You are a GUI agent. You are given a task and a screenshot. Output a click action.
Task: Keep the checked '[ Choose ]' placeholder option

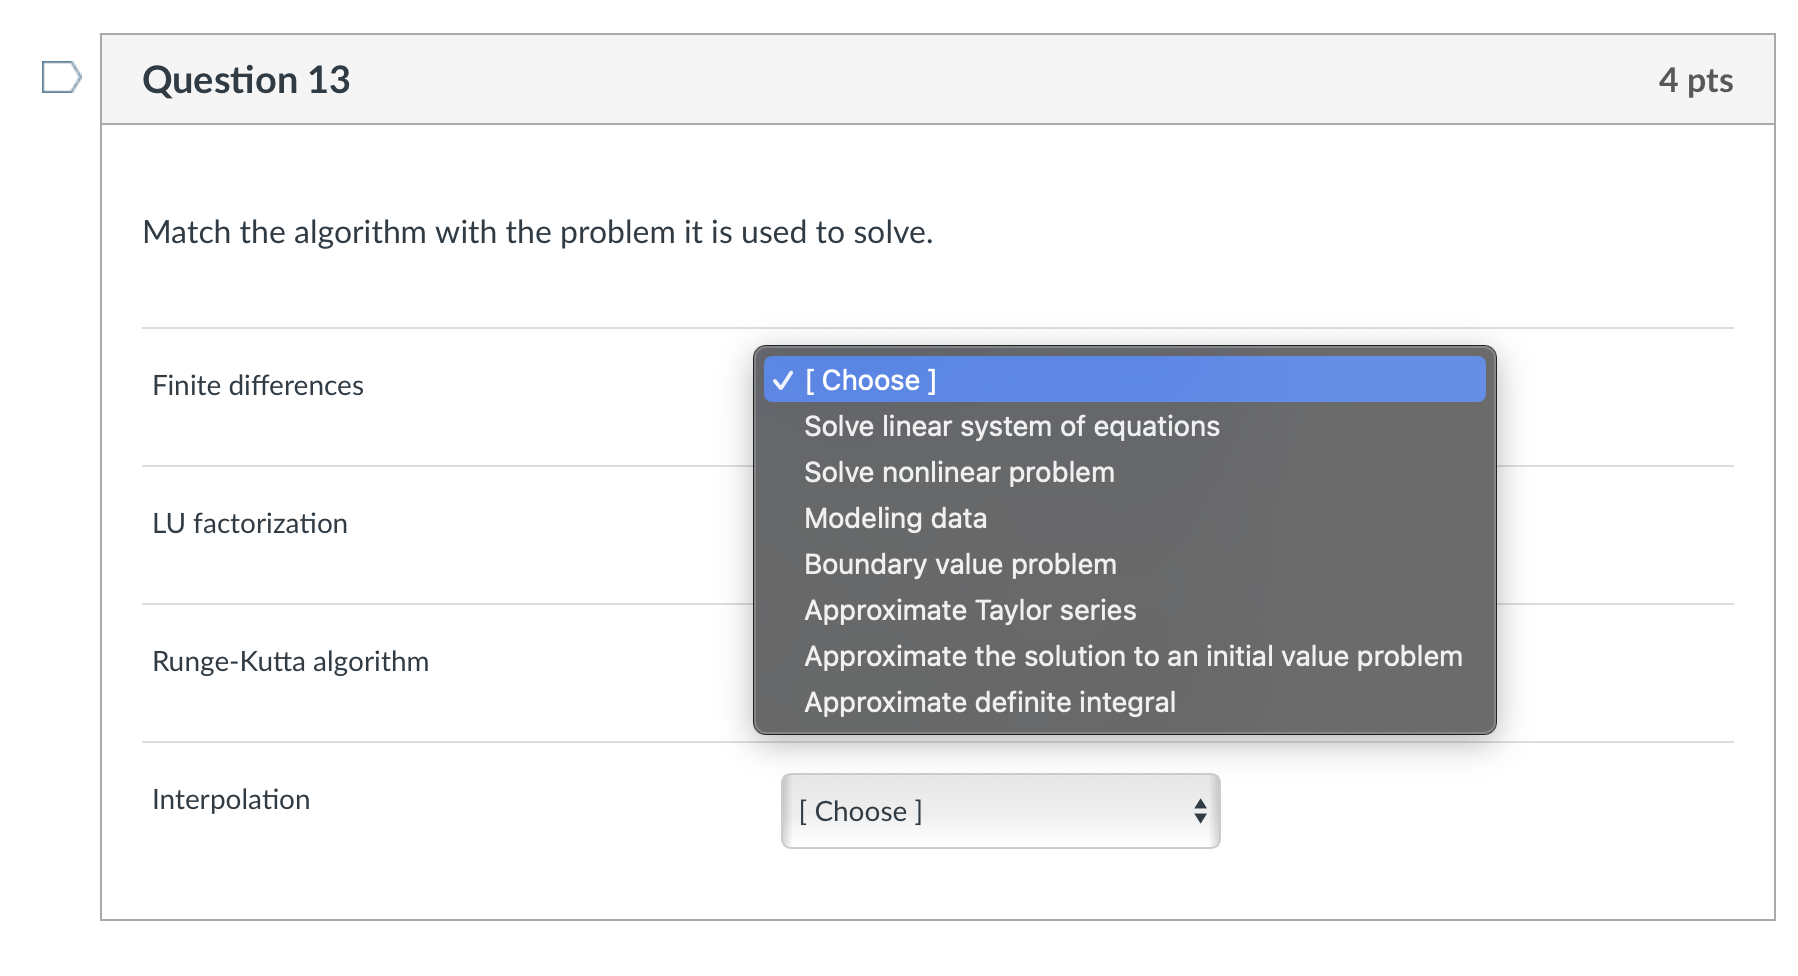coord(1124,380)
